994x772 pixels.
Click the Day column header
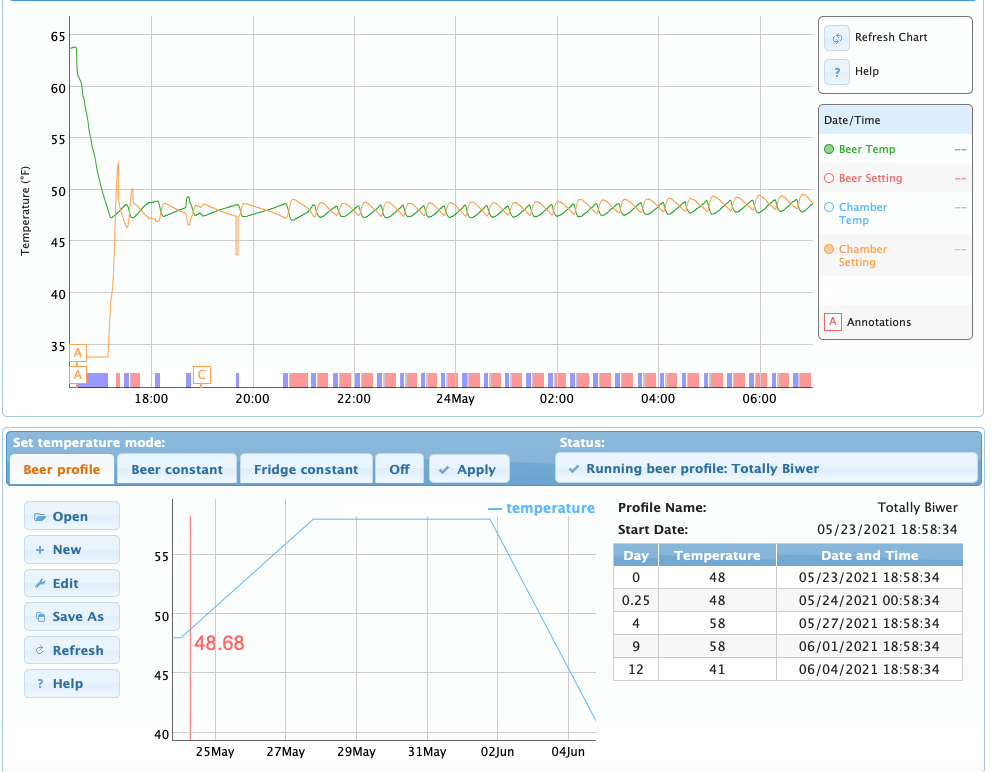(636, 555)
